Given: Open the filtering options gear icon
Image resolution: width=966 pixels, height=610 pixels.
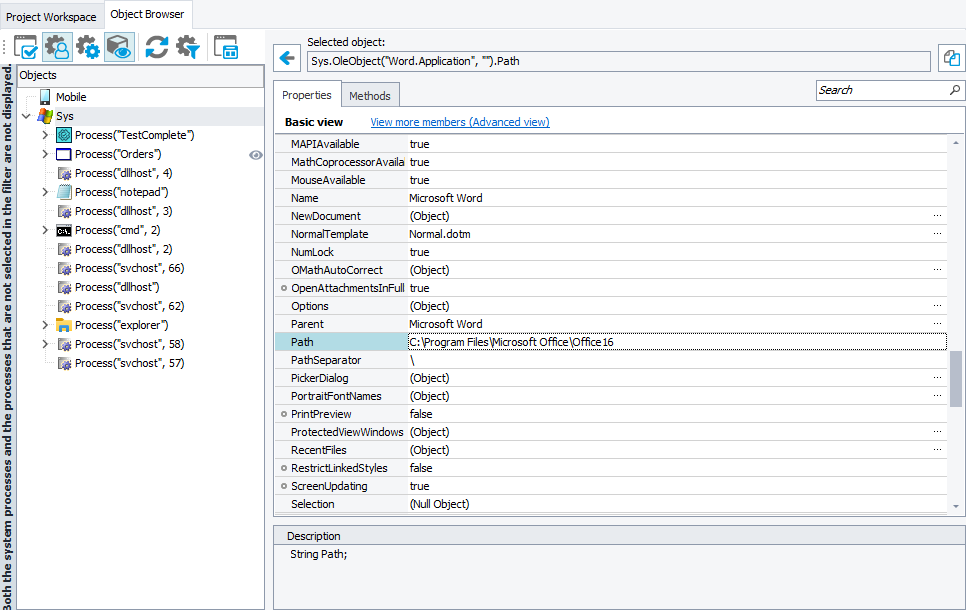Looking at the screenshot, I should 186,47.
